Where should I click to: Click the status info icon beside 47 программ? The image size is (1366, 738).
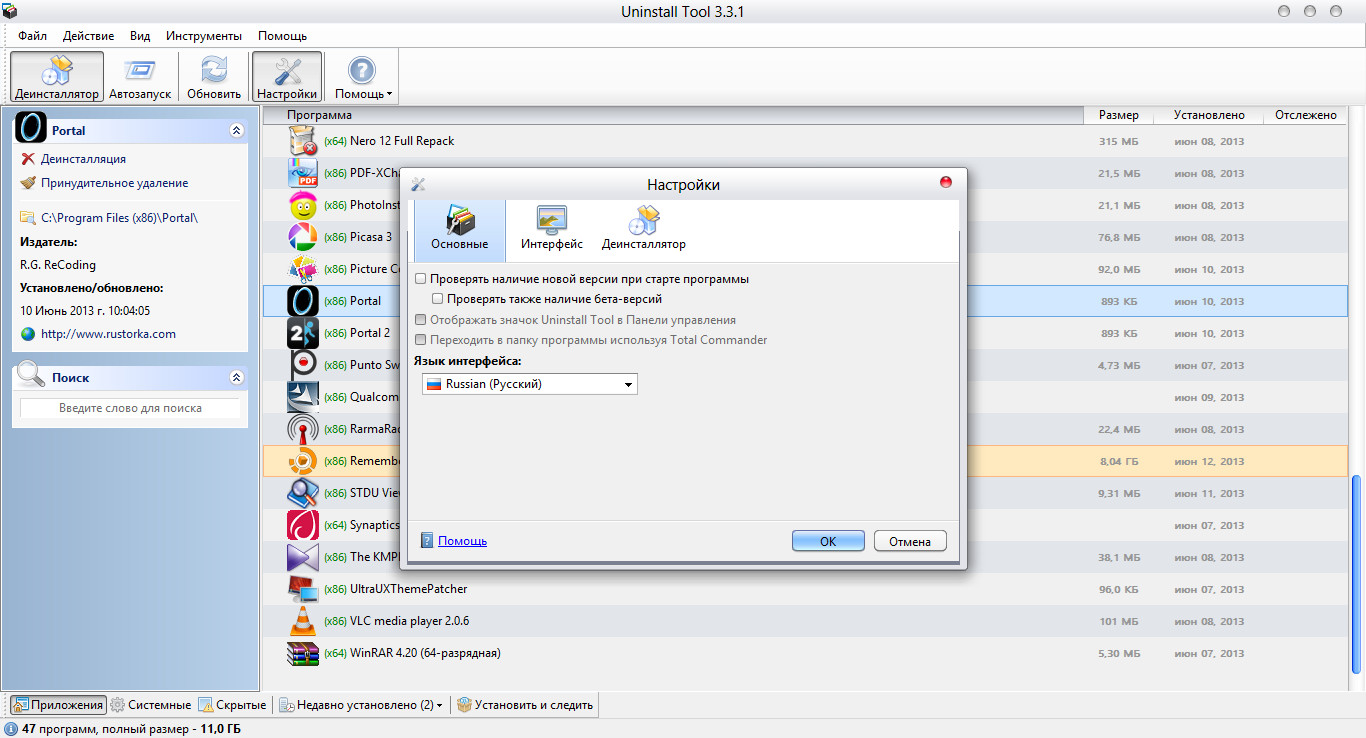11,729
